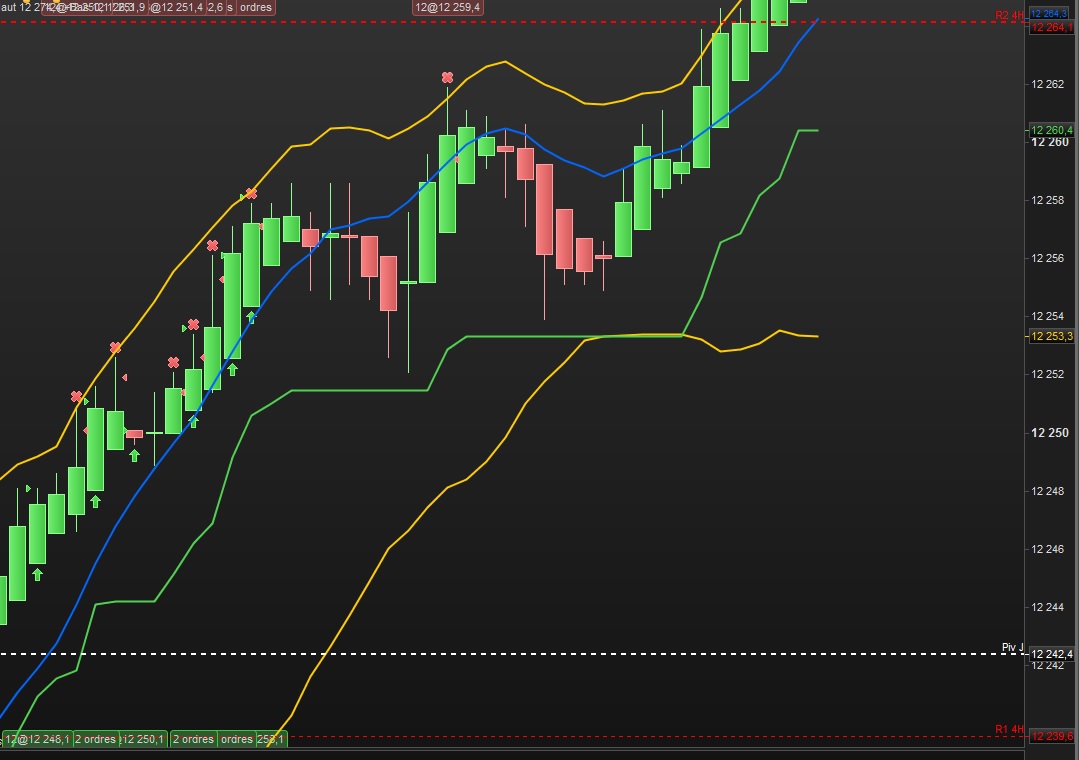This screenshot has height=760, width=1079.
Task: Select the green up-arrow signal below the first candles
Action: click(x=37, y=573)
